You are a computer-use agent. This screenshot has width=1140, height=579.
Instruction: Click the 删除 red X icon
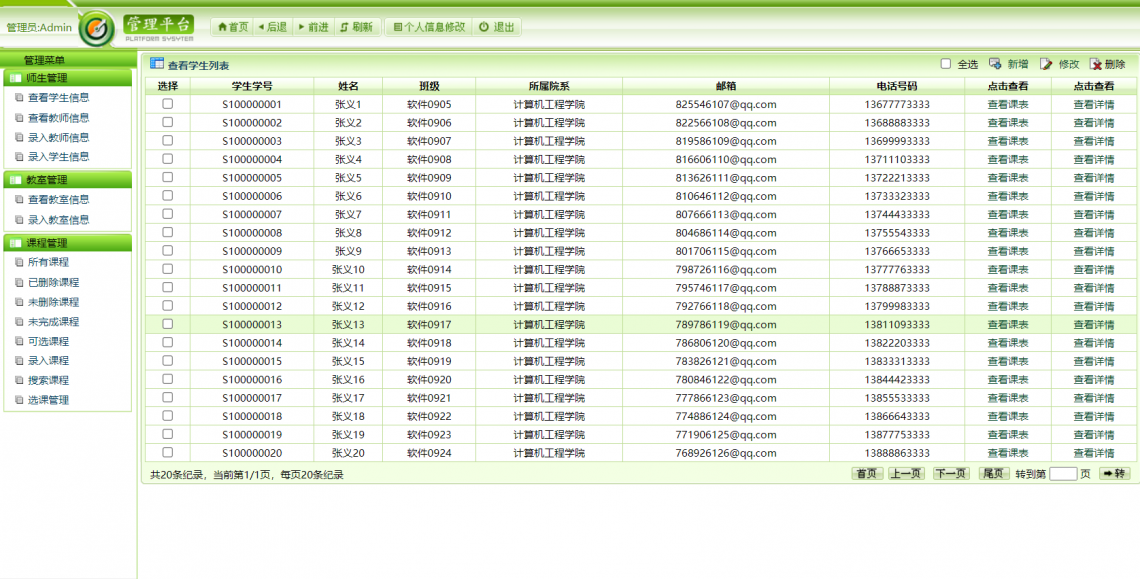[1096, 64]
